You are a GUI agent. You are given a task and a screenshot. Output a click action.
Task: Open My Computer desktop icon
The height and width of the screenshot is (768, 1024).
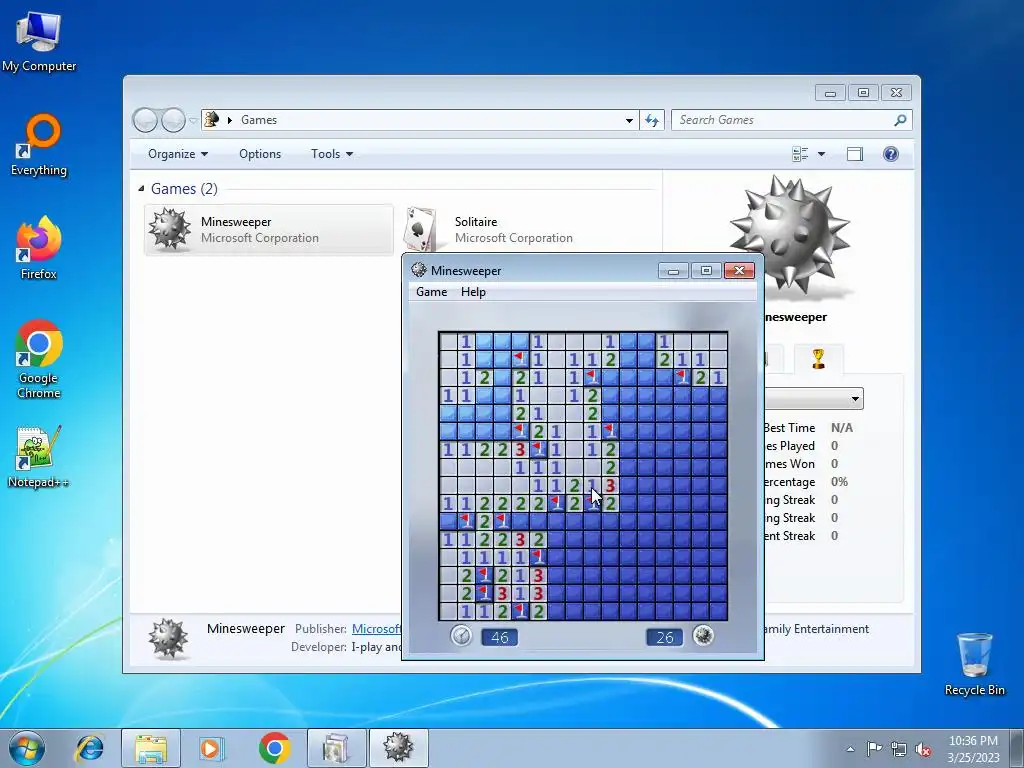click(x=39, y=40)
